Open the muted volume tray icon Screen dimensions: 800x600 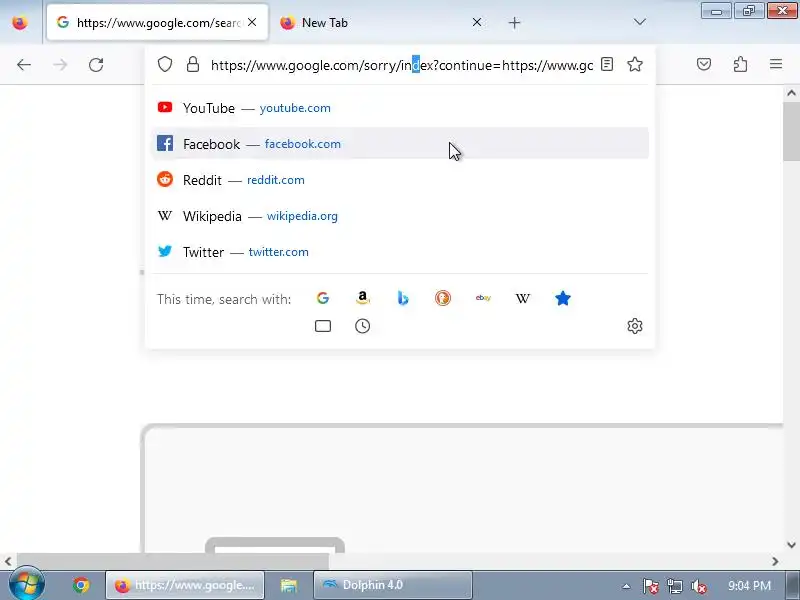698,586
